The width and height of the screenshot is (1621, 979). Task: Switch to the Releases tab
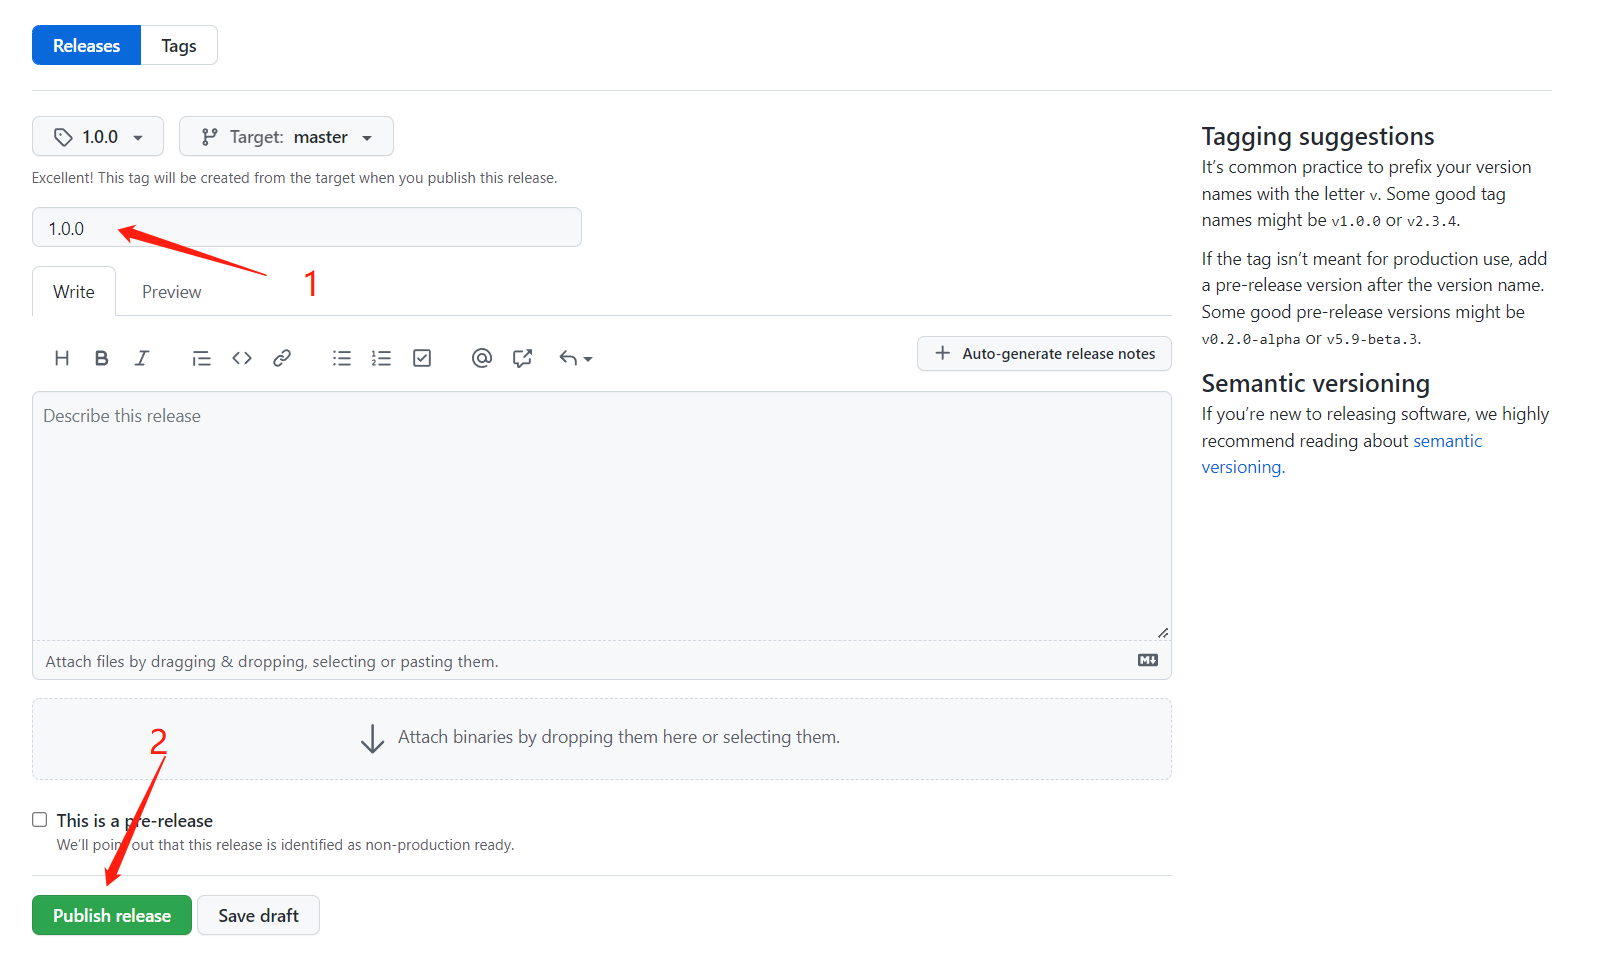pyautogui.click(x=87, y=45)
